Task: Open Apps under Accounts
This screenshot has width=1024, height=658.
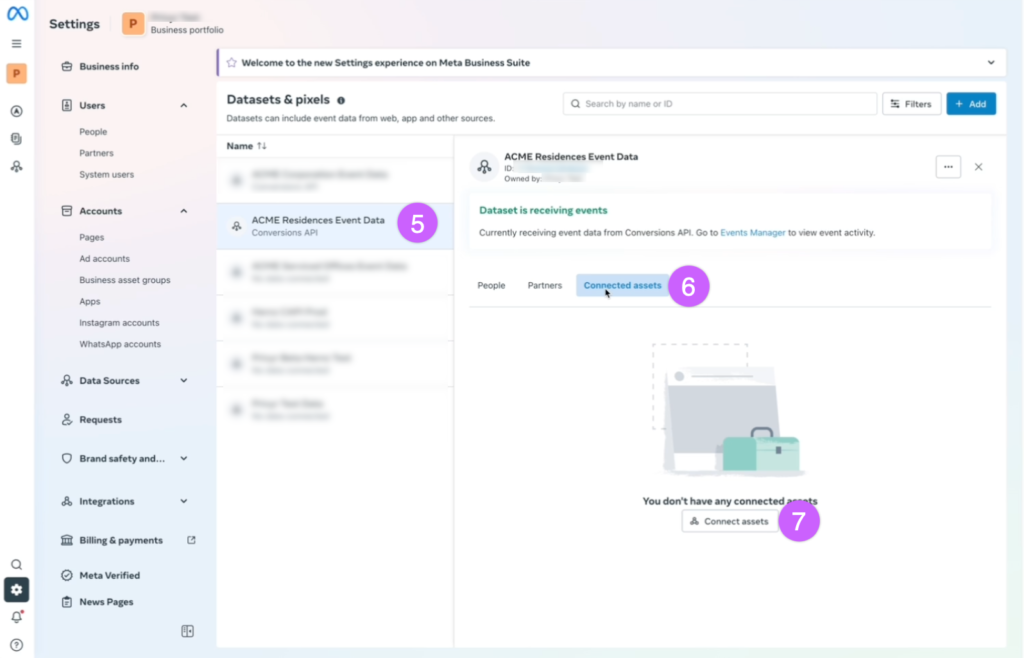Action: [89, 302]
